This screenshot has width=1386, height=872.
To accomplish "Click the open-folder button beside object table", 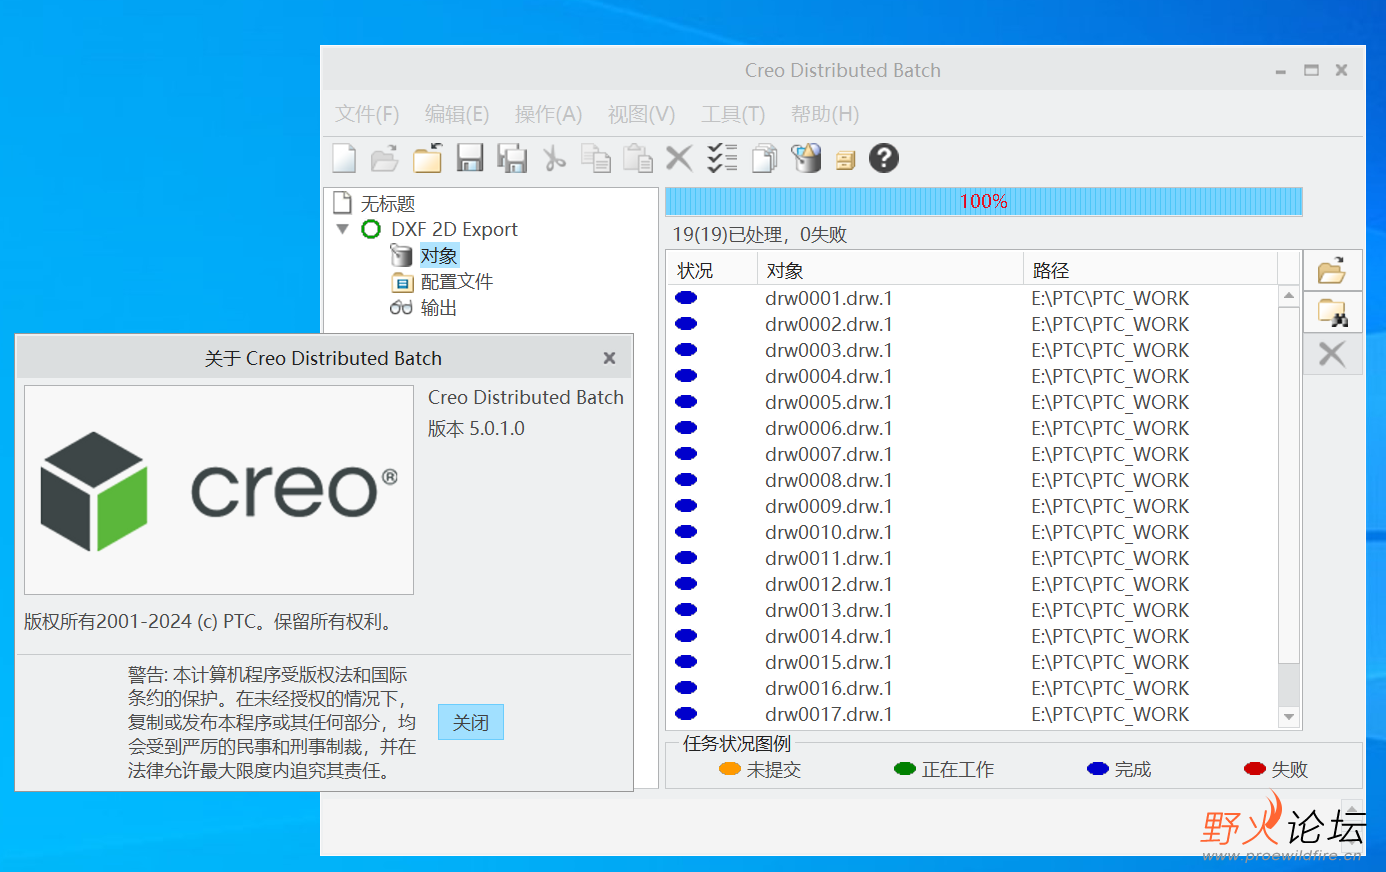I will coord(1332,270).
